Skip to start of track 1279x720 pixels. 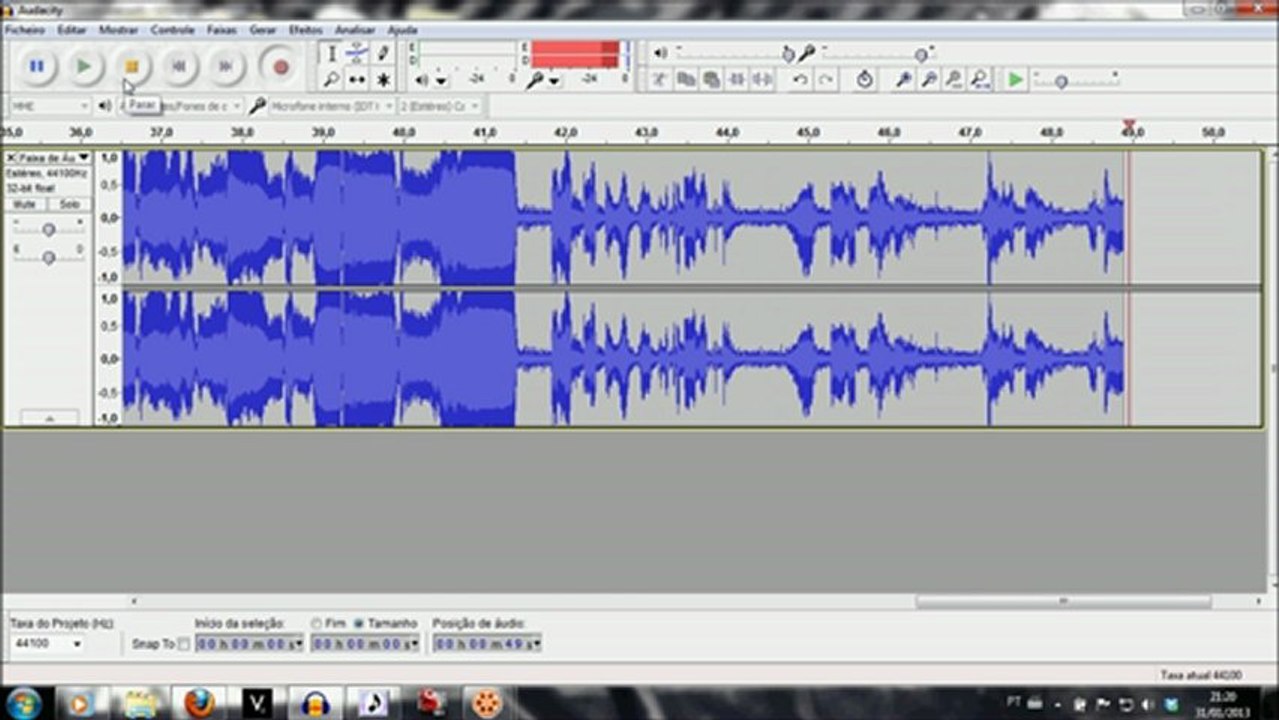(x=179, y=66)
